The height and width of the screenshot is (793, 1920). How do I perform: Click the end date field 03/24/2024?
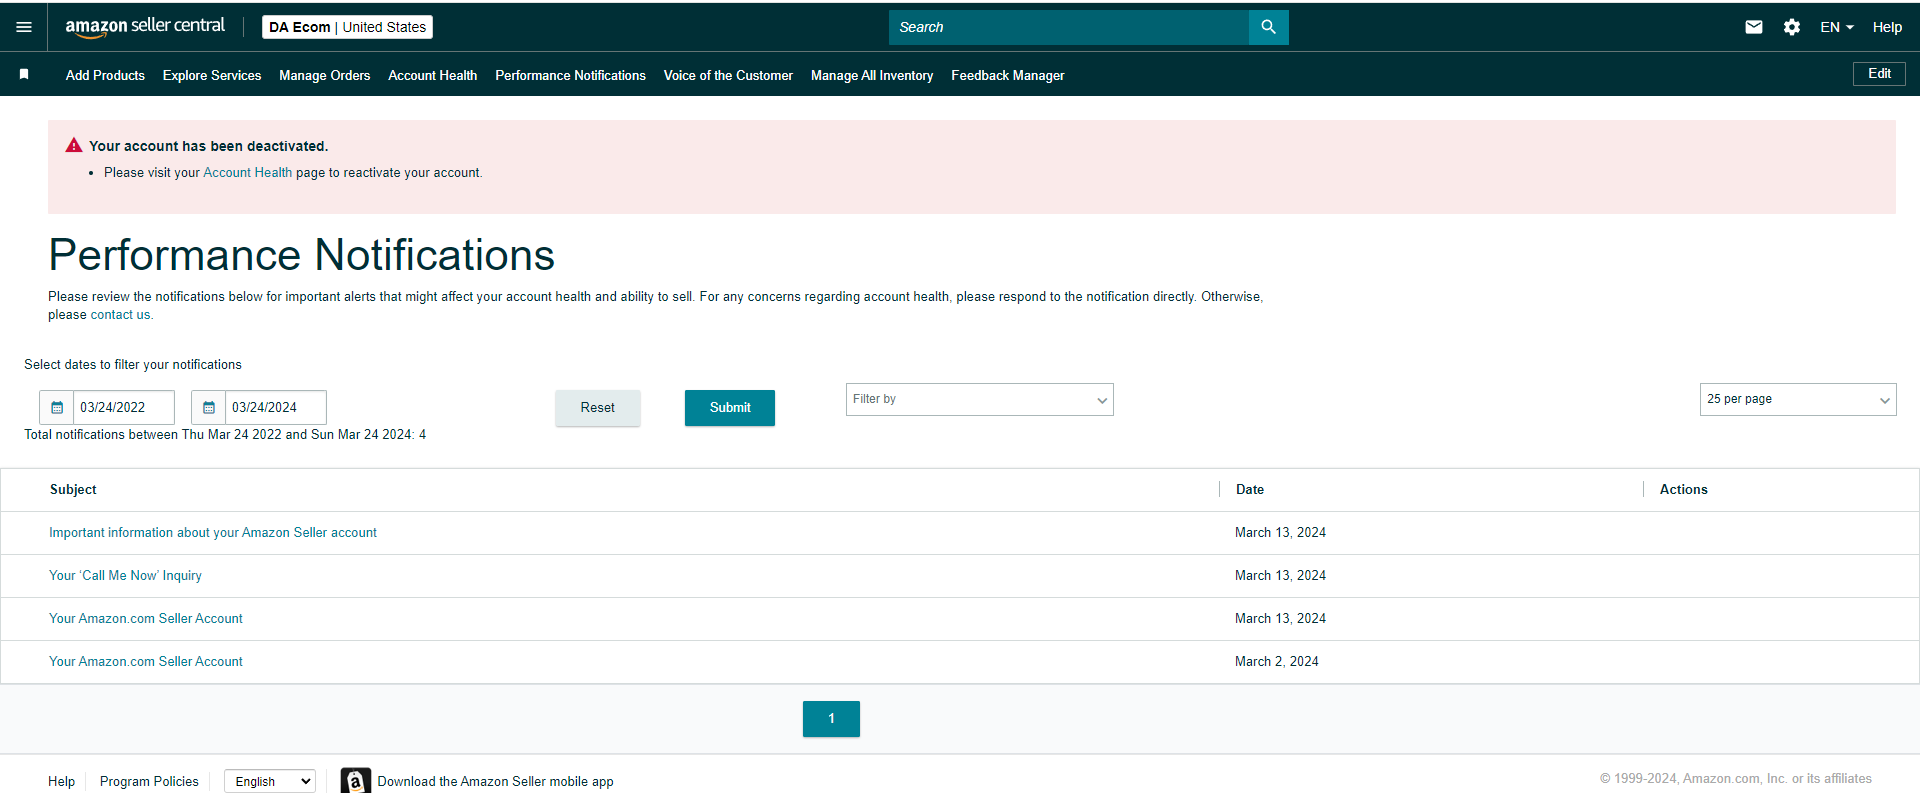point(276,407)
